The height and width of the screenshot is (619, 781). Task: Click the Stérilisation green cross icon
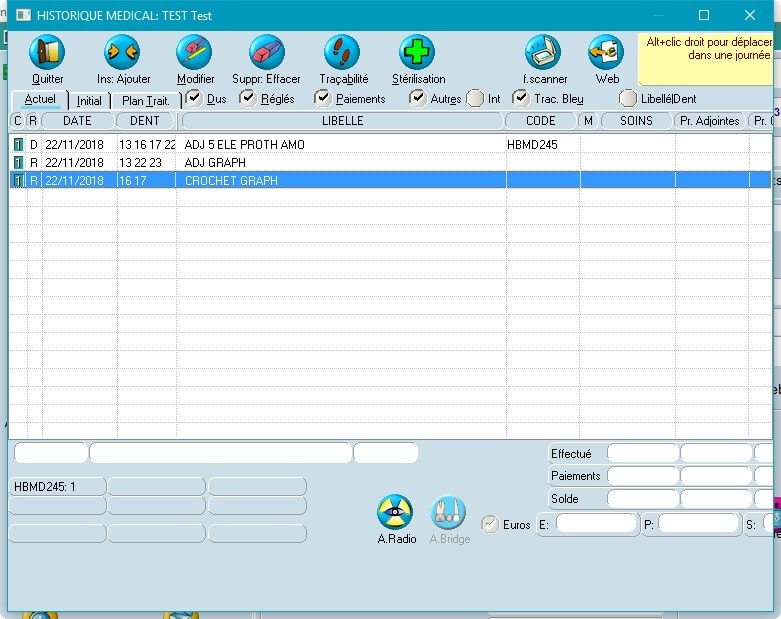coord(418,53)
